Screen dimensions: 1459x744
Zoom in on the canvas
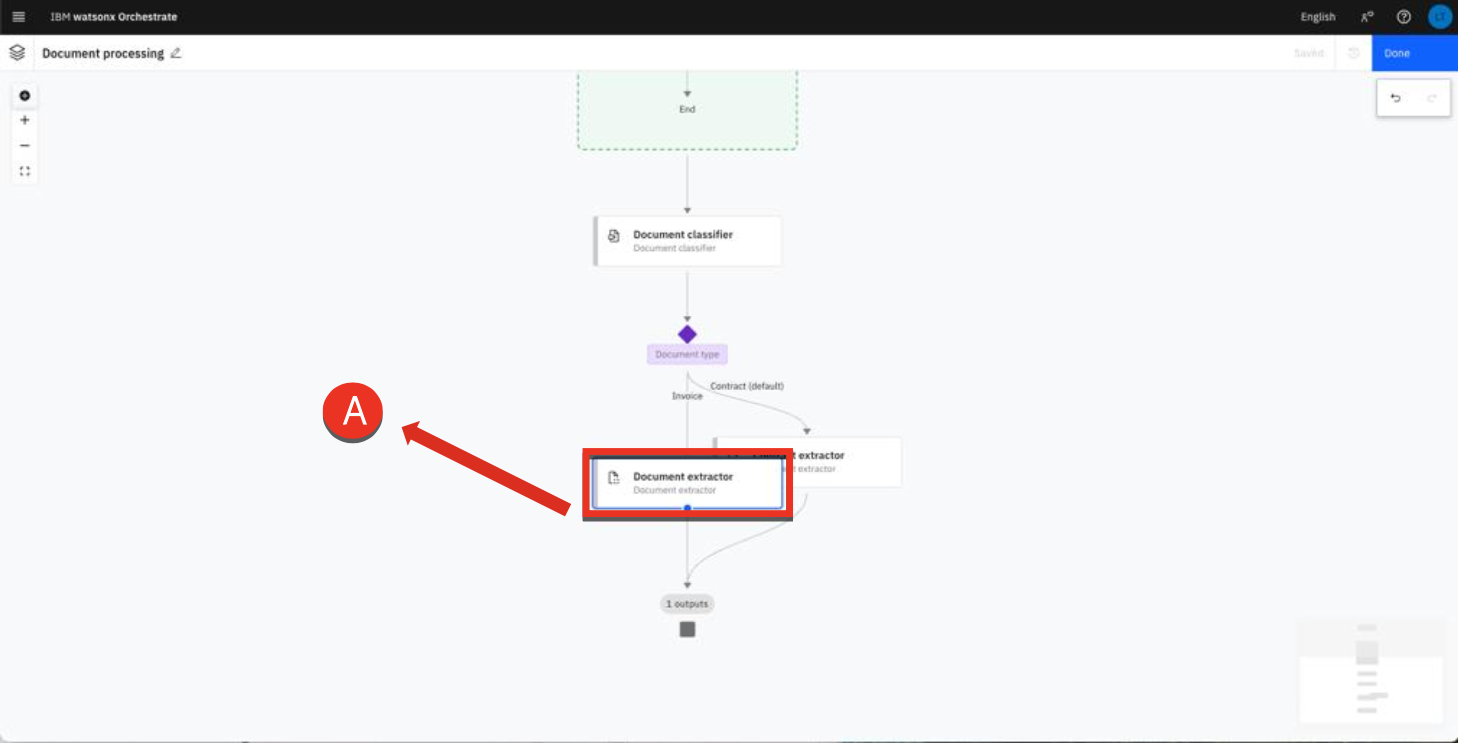25,120
